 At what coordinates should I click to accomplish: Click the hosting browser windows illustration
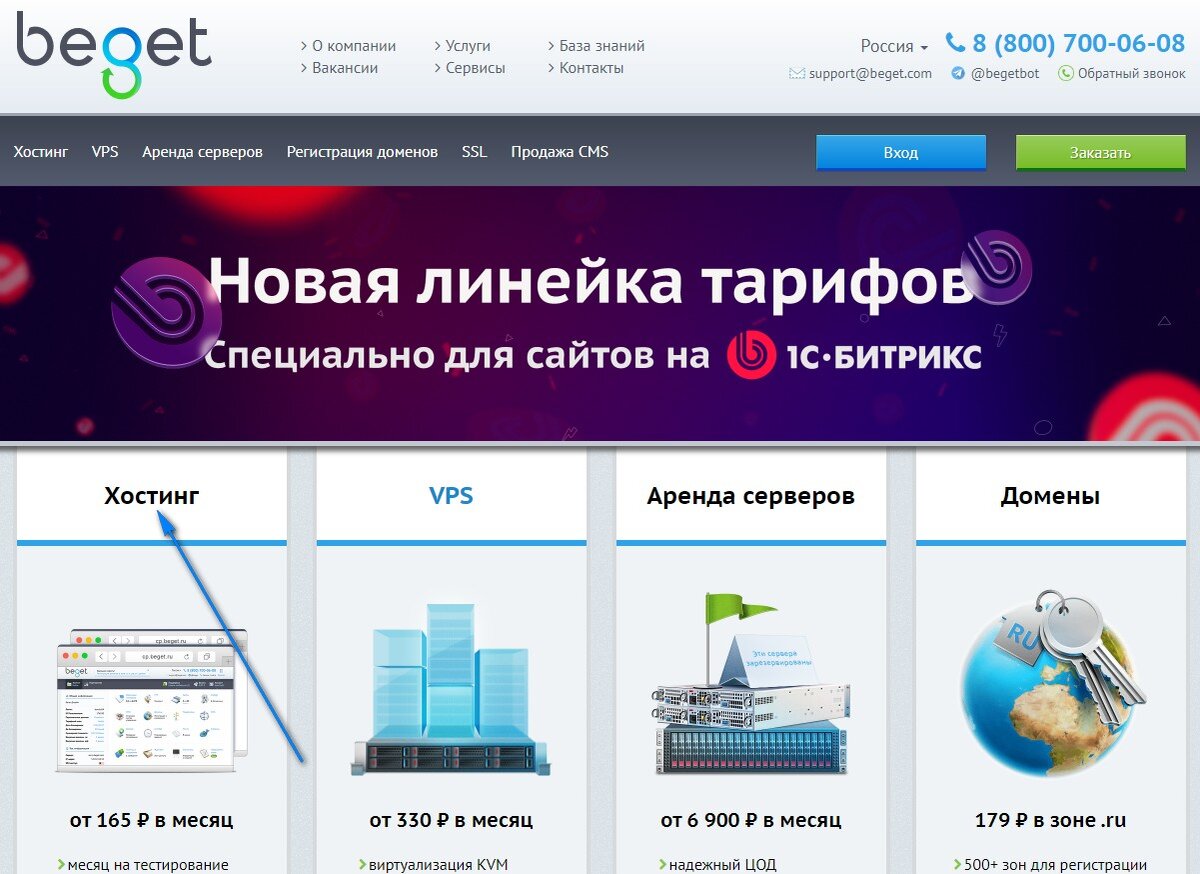pyautogui.click(x=151, y=700)
